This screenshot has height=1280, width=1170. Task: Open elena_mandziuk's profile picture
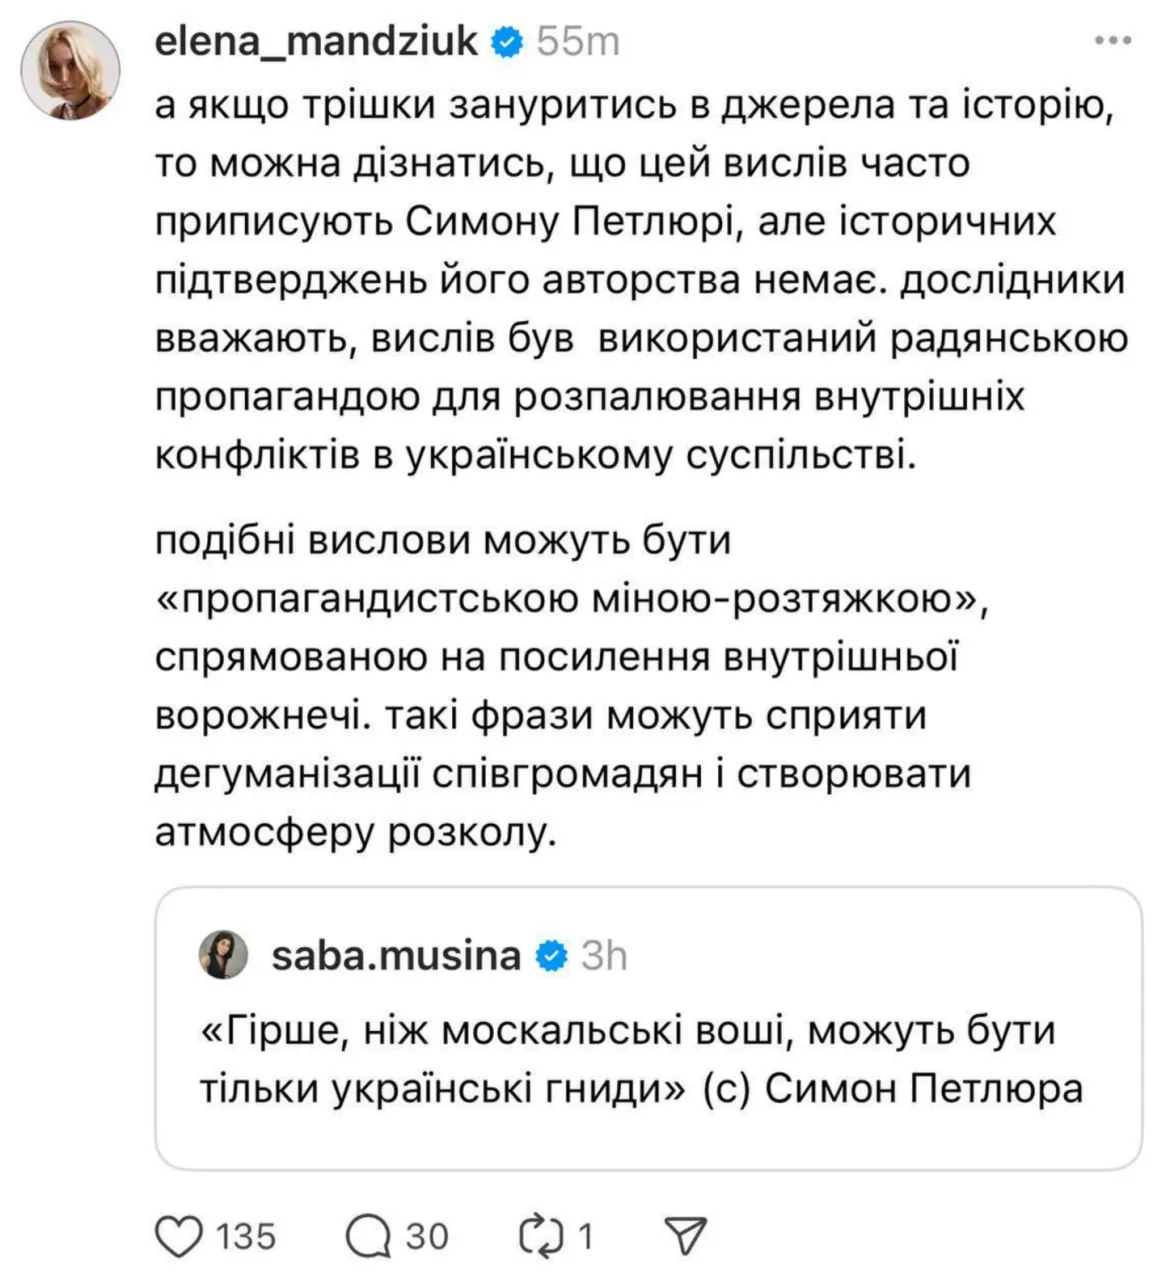click(x=71, y=70)
